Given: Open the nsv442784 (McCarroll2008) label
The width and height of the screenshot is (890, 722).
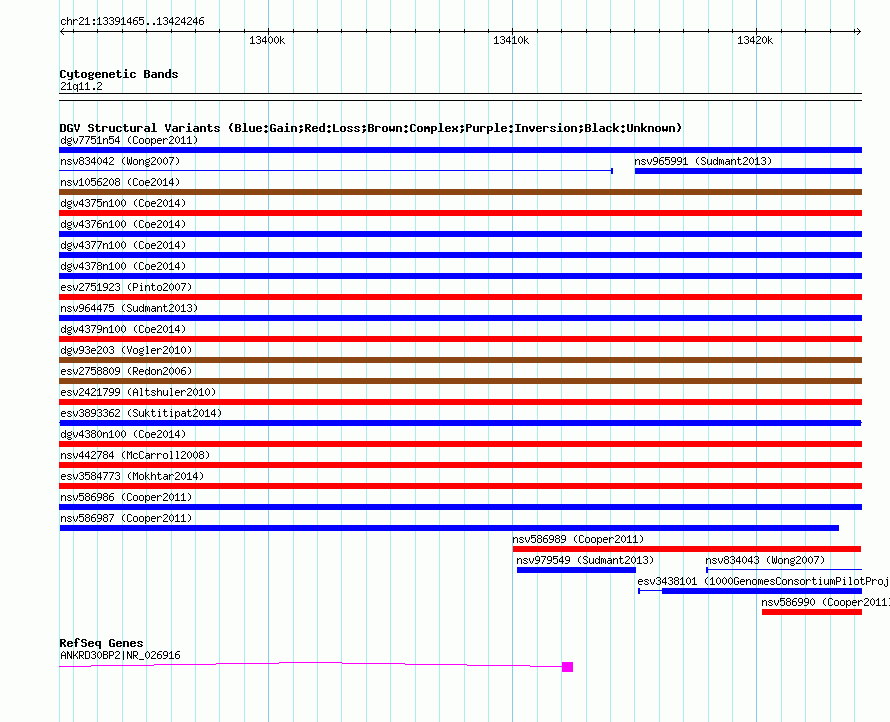Looking at the screenshot, I should [135, 455].
